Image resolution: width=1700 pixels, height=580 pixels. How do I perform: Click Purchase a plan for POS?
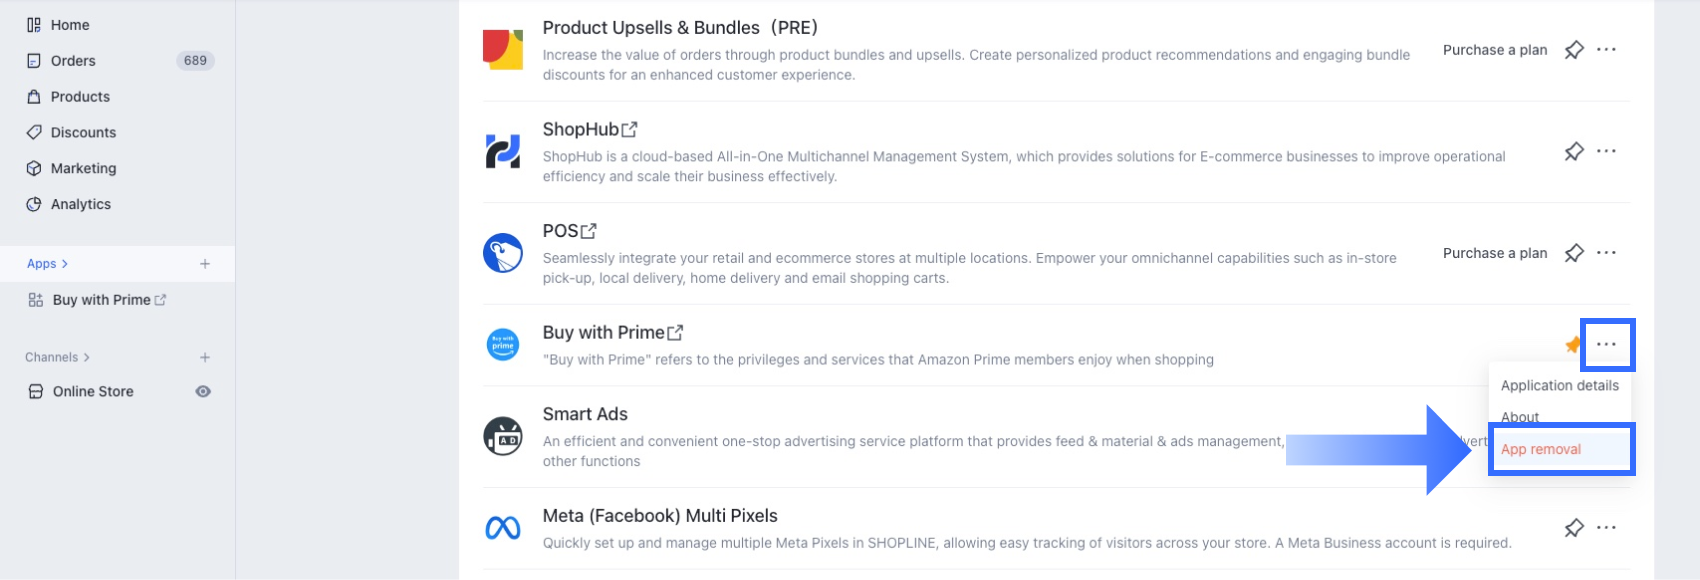click(x=1494, y=253)
